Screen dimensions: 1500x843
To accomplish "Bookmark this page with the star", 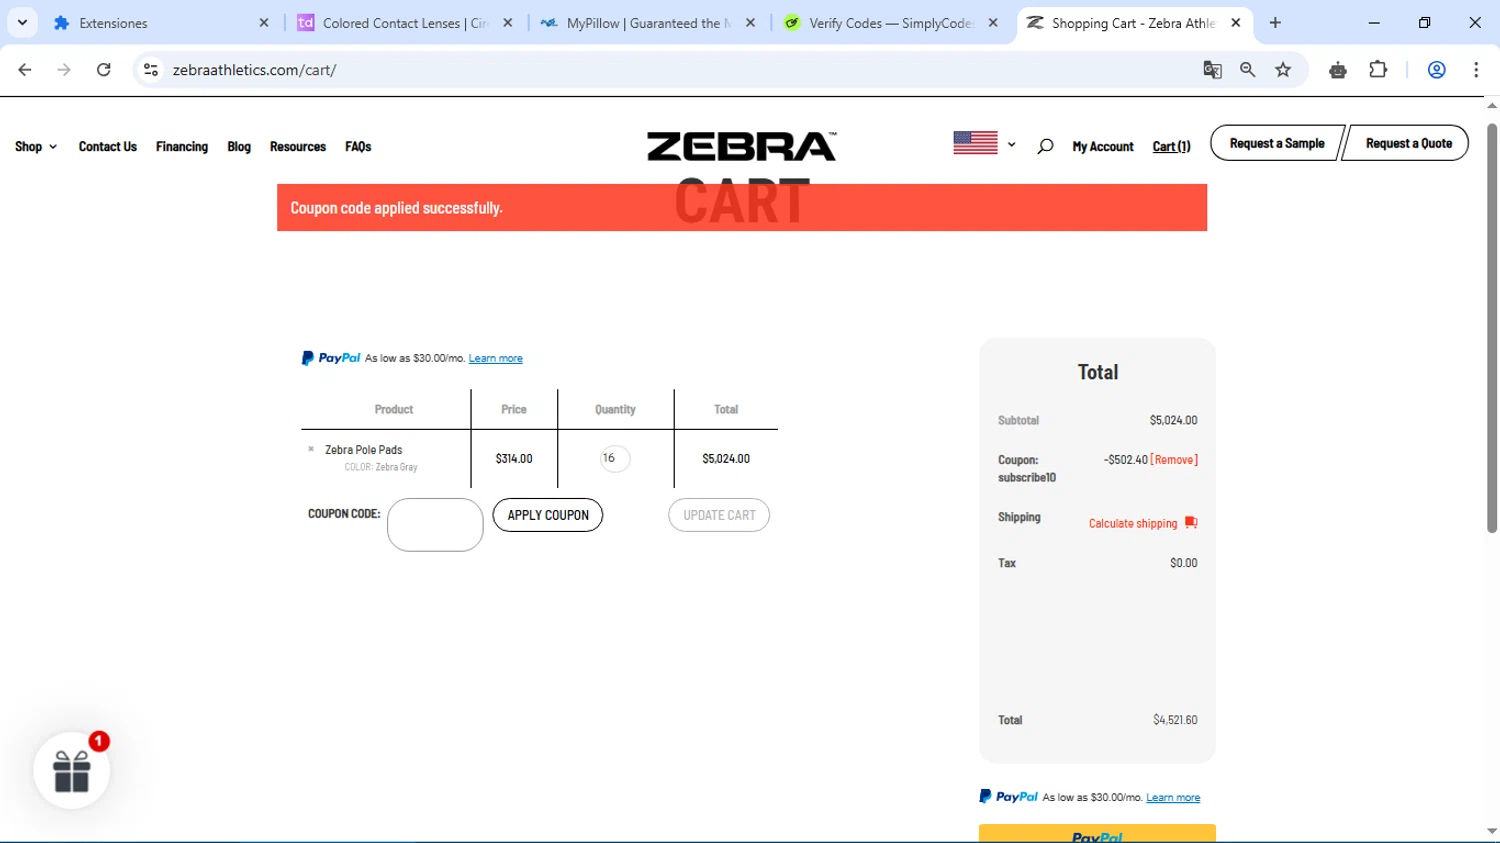I will pos(1283,69).
